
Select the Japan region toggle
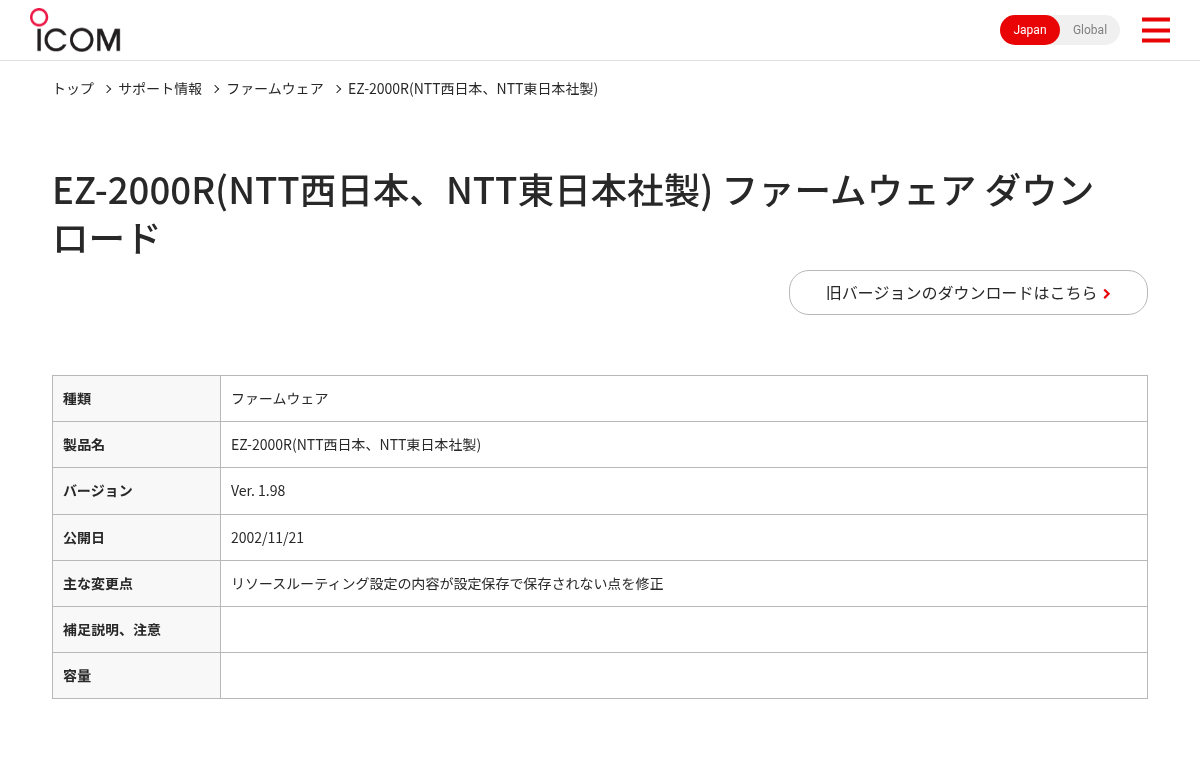(x=1029, y=30)
